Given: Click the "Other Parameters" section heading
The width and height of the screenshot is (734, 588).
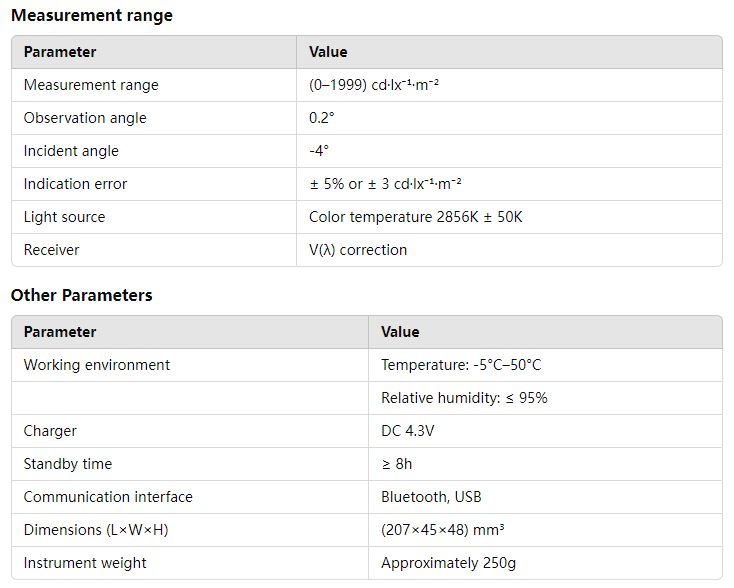Looking at the screenshot, I should point(82,296).
